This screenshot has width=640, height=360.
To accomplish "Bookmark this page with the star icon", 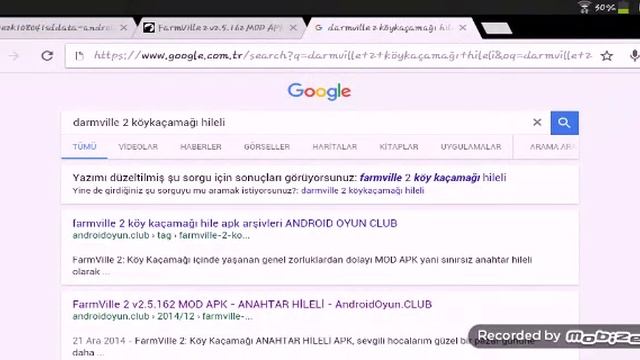I will click(607, 56).
